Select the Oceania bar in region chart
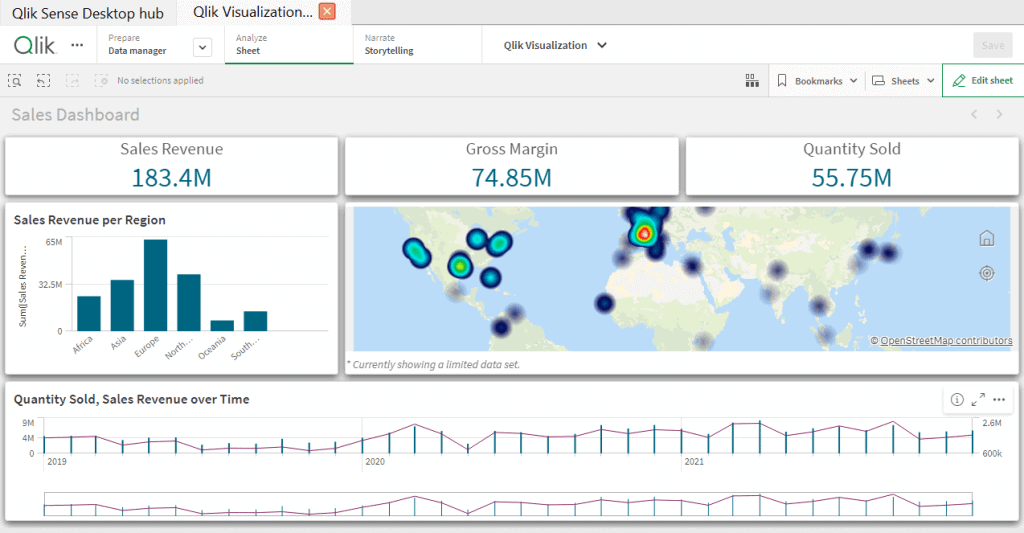 [x=222, y=326]
